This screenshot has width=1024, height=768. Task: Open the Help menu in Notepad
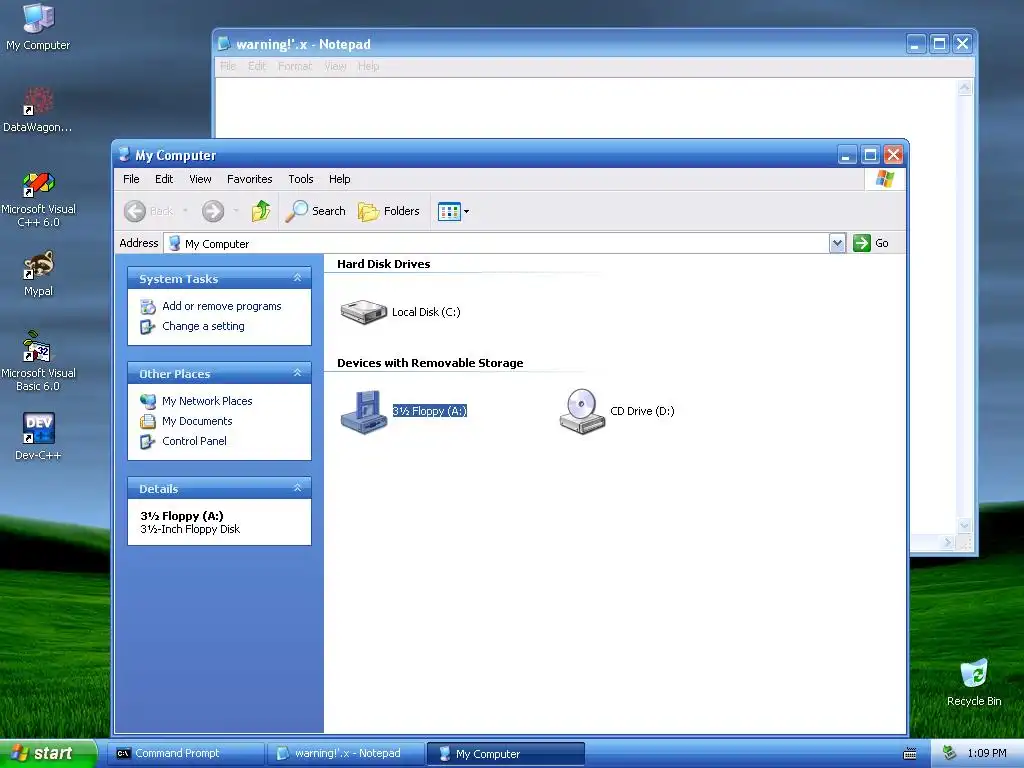(368, 66)
